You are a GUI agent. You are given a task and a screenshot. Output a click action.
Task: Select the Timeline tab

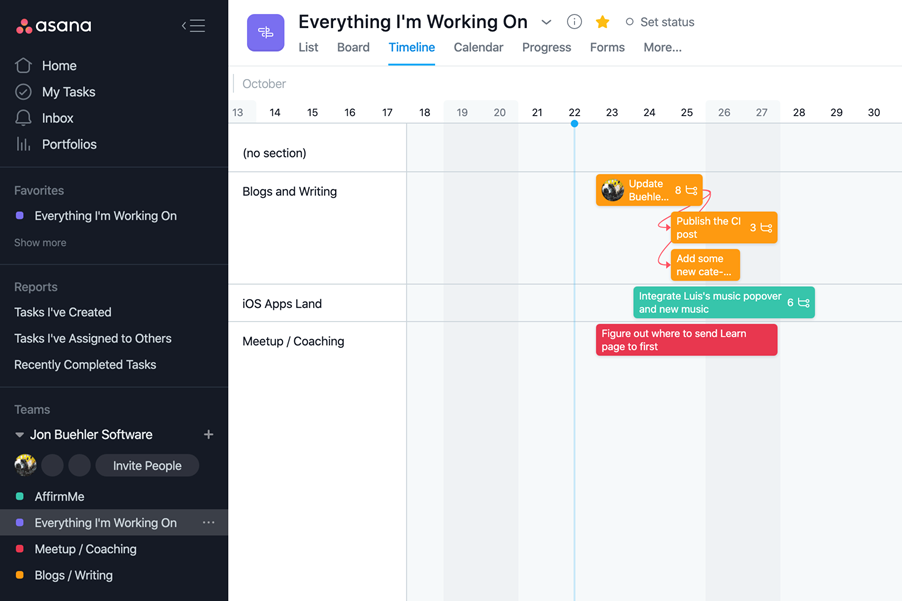point(412,47)
